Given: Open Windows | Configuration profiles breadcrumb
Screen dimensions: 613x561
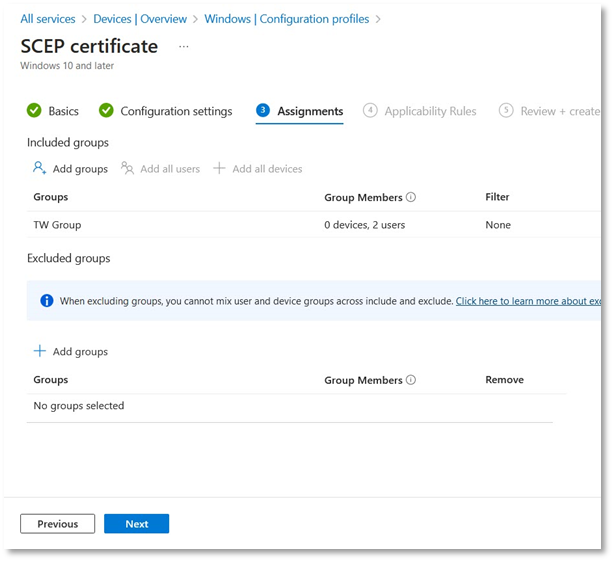Looking at the screenshot, I should 286,19.
